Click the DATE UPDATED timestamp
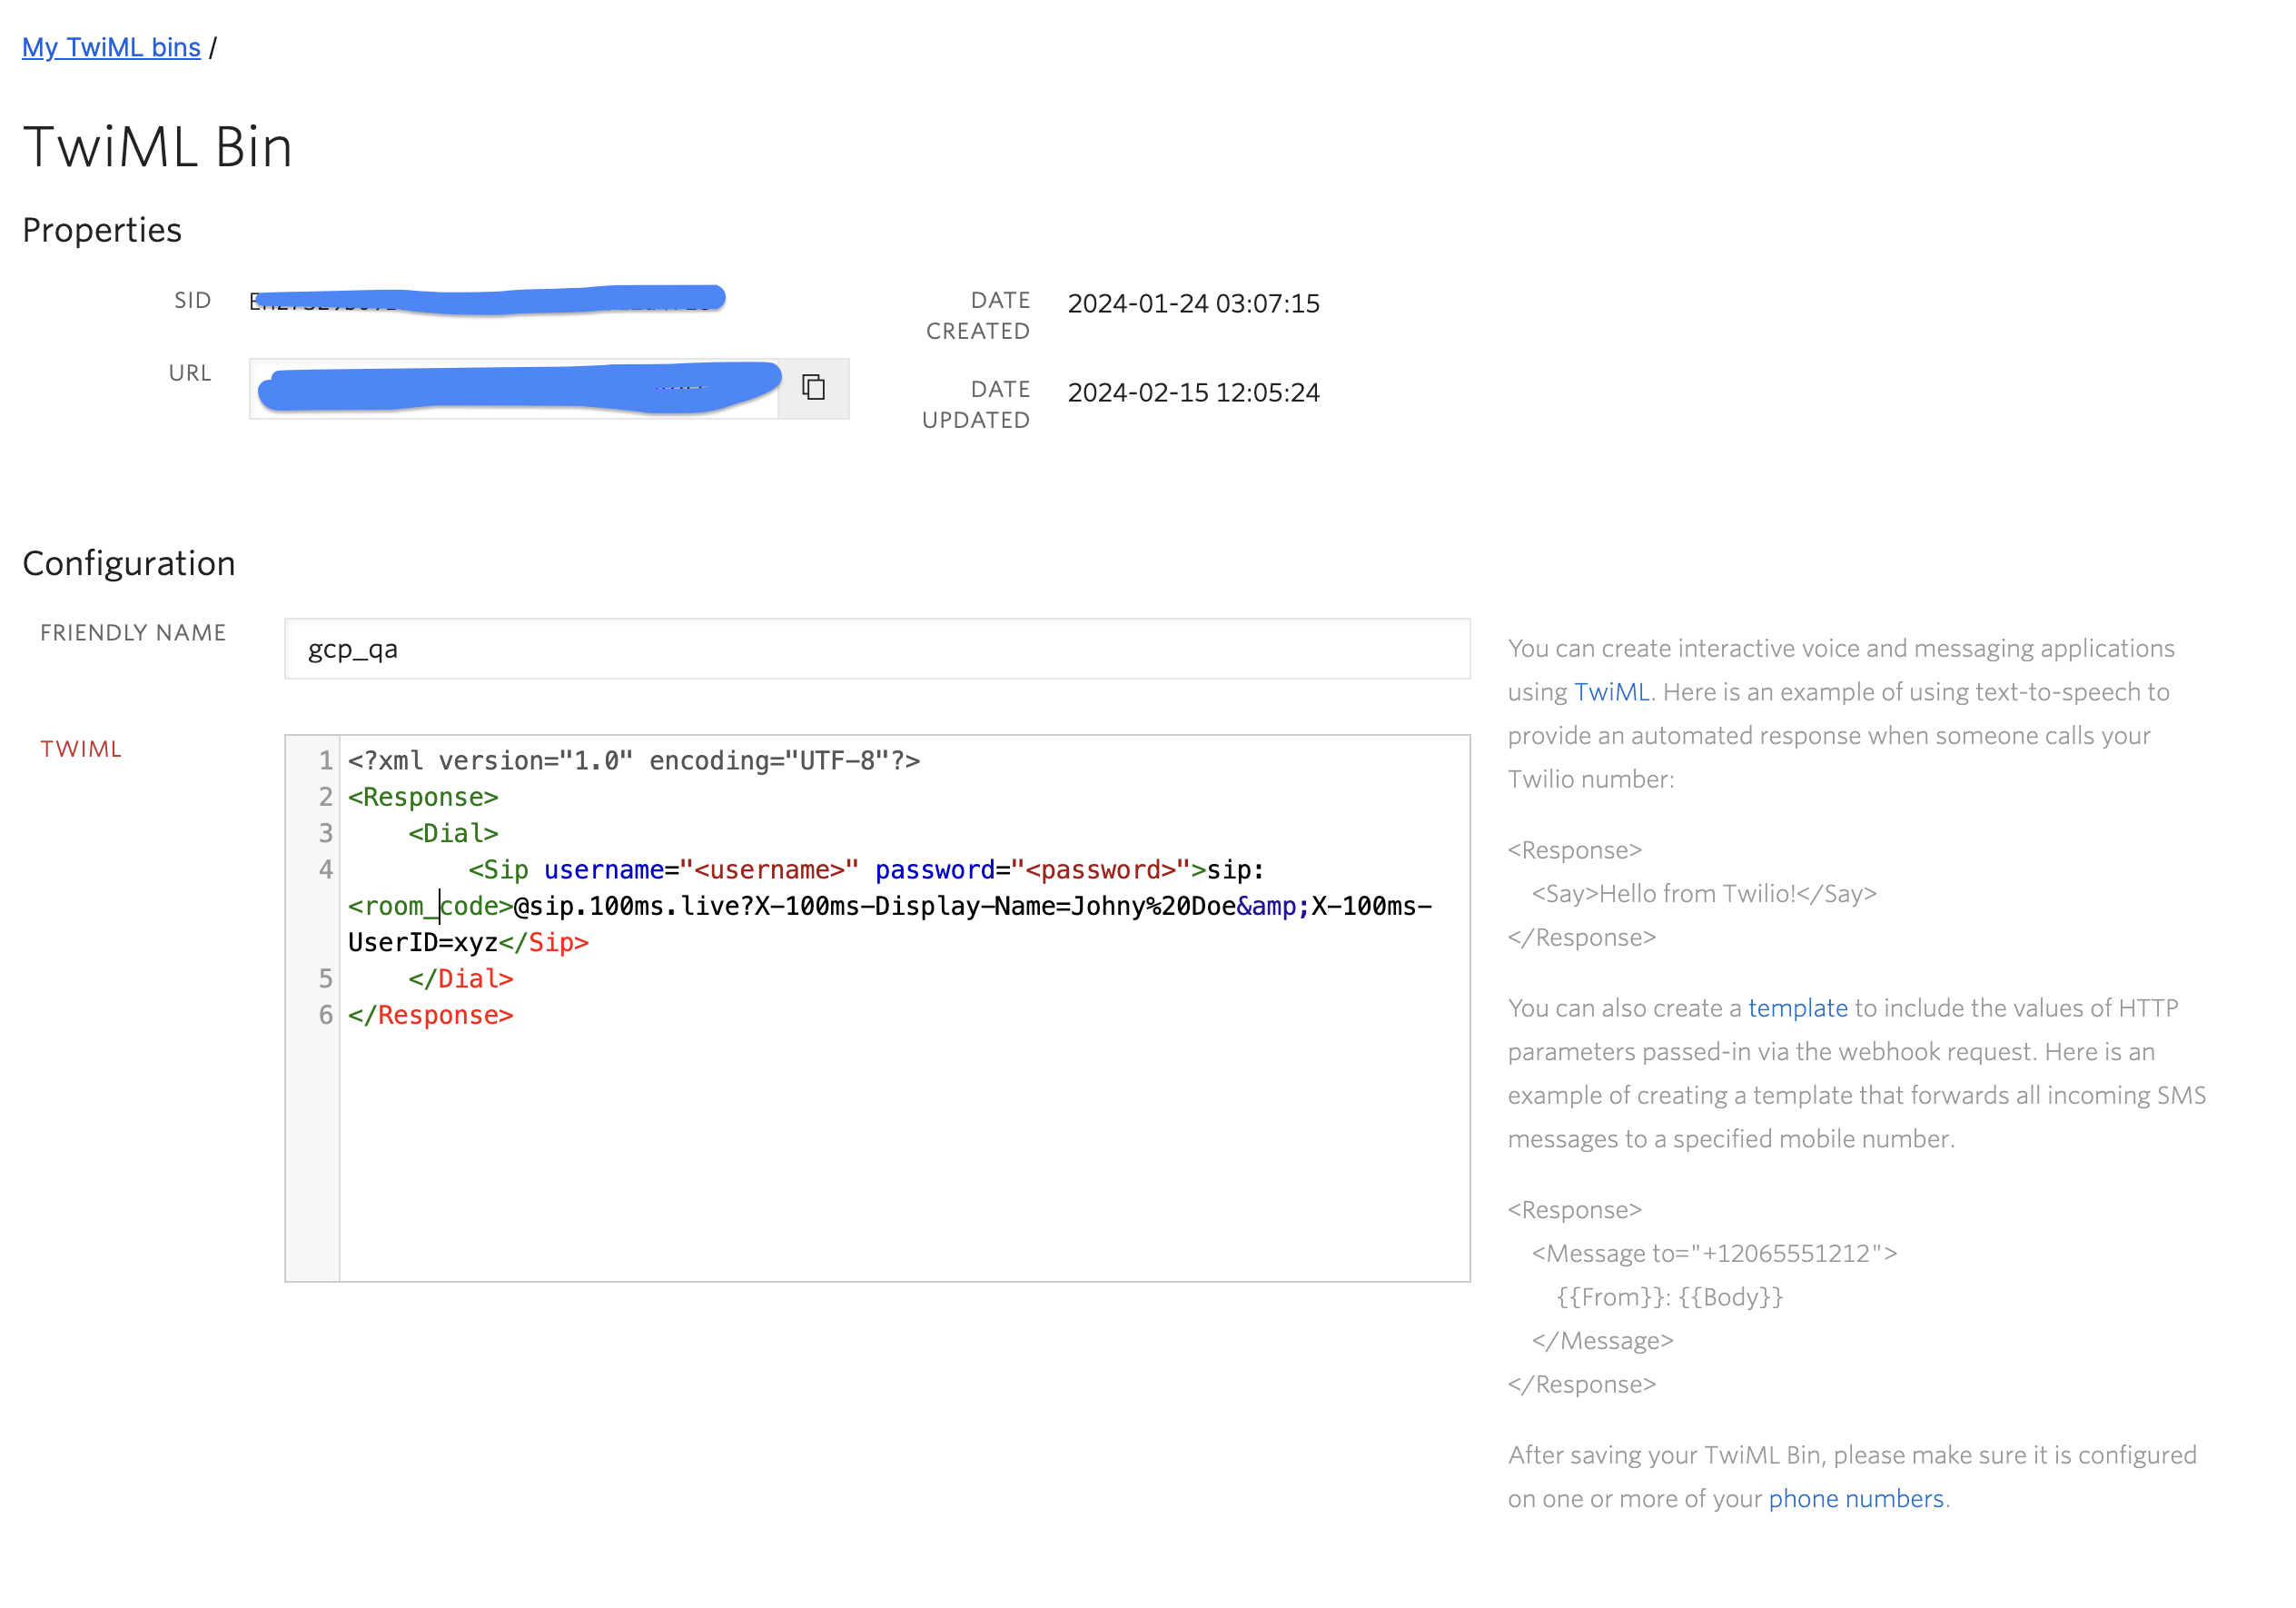The width and height of the screenshot is (2296, 1608). coord(1193,392)
